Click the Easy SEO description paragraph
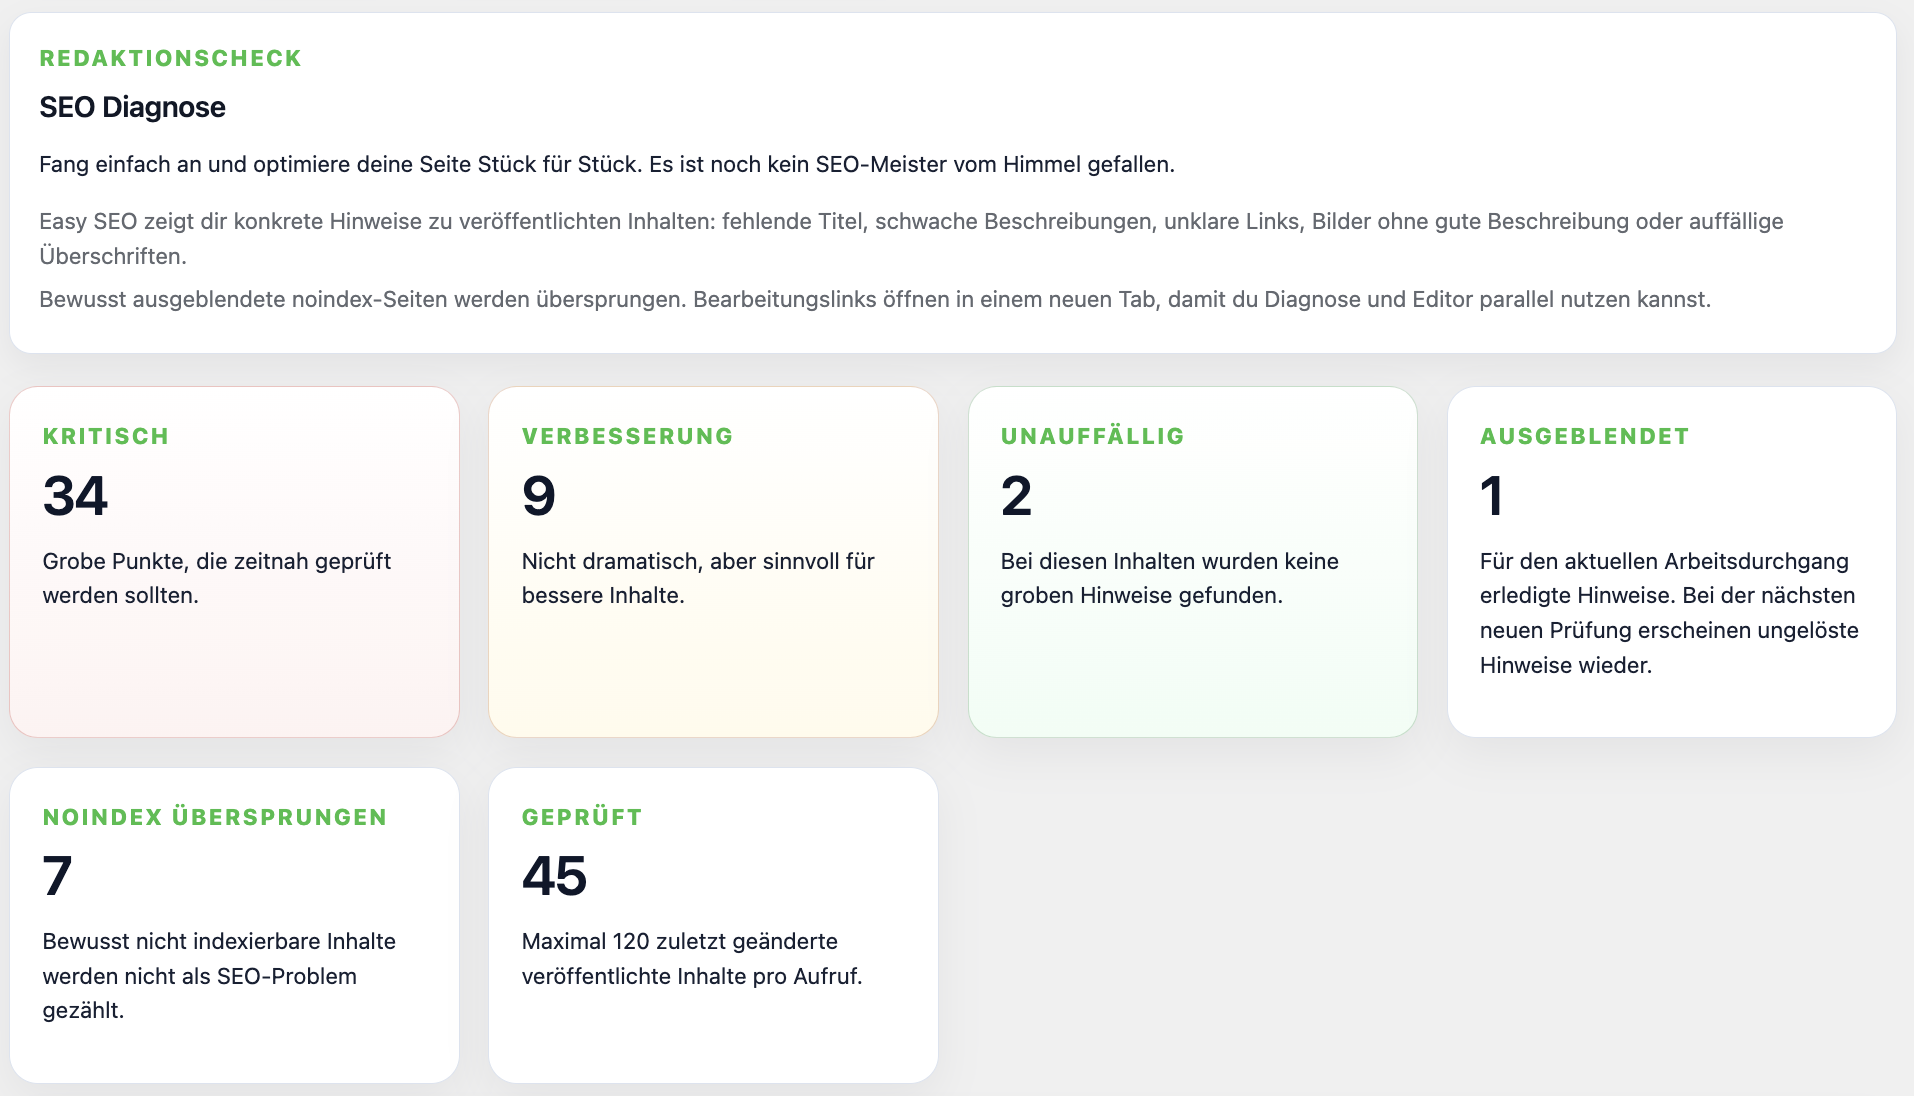The width and height of the screenshot is (1914, 1096). (x=911, y=238)
